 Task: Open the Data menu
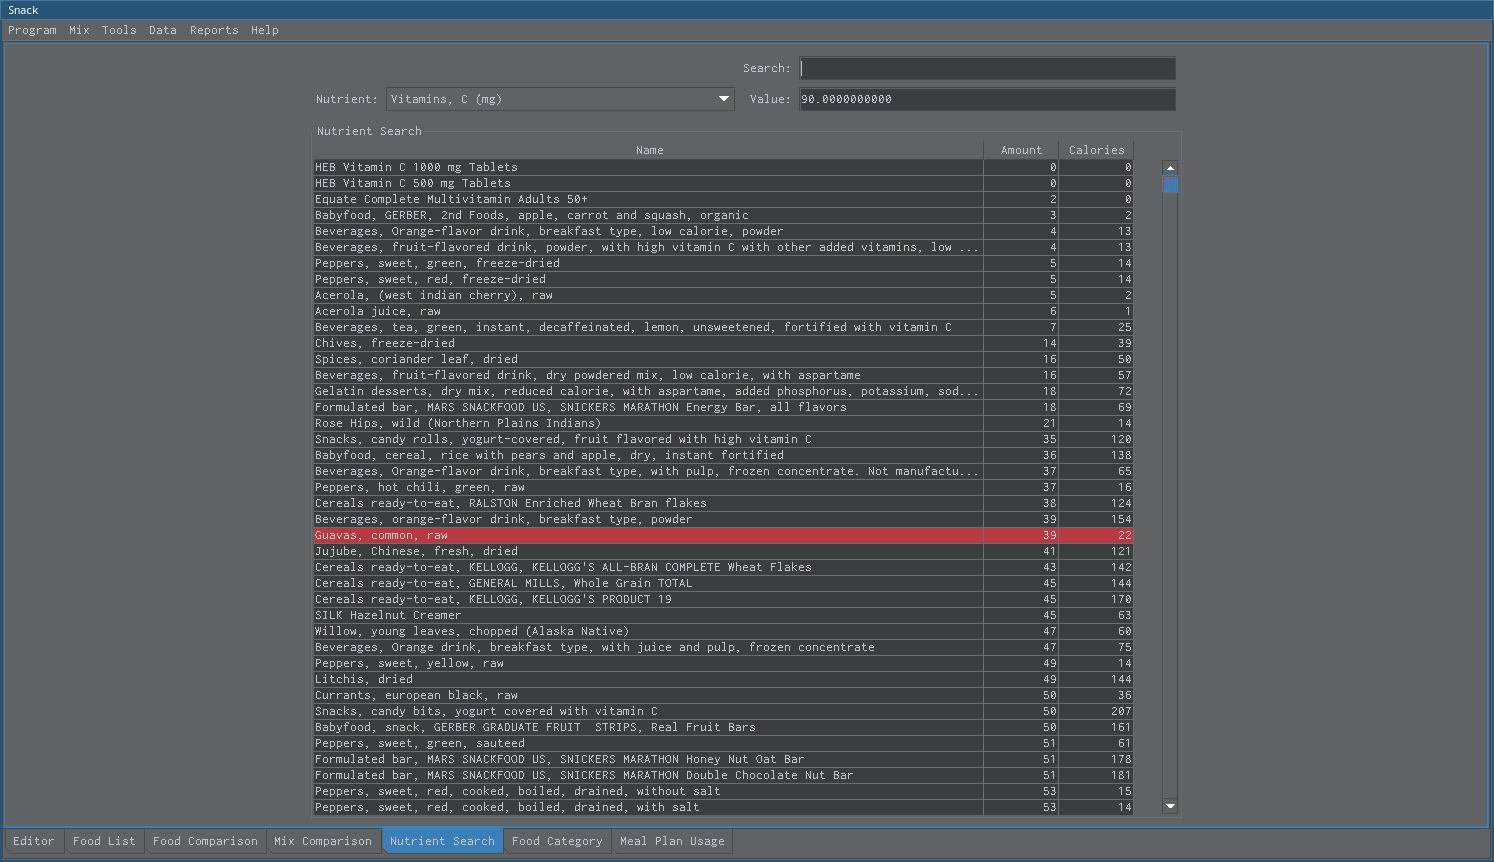coord(162,30)
